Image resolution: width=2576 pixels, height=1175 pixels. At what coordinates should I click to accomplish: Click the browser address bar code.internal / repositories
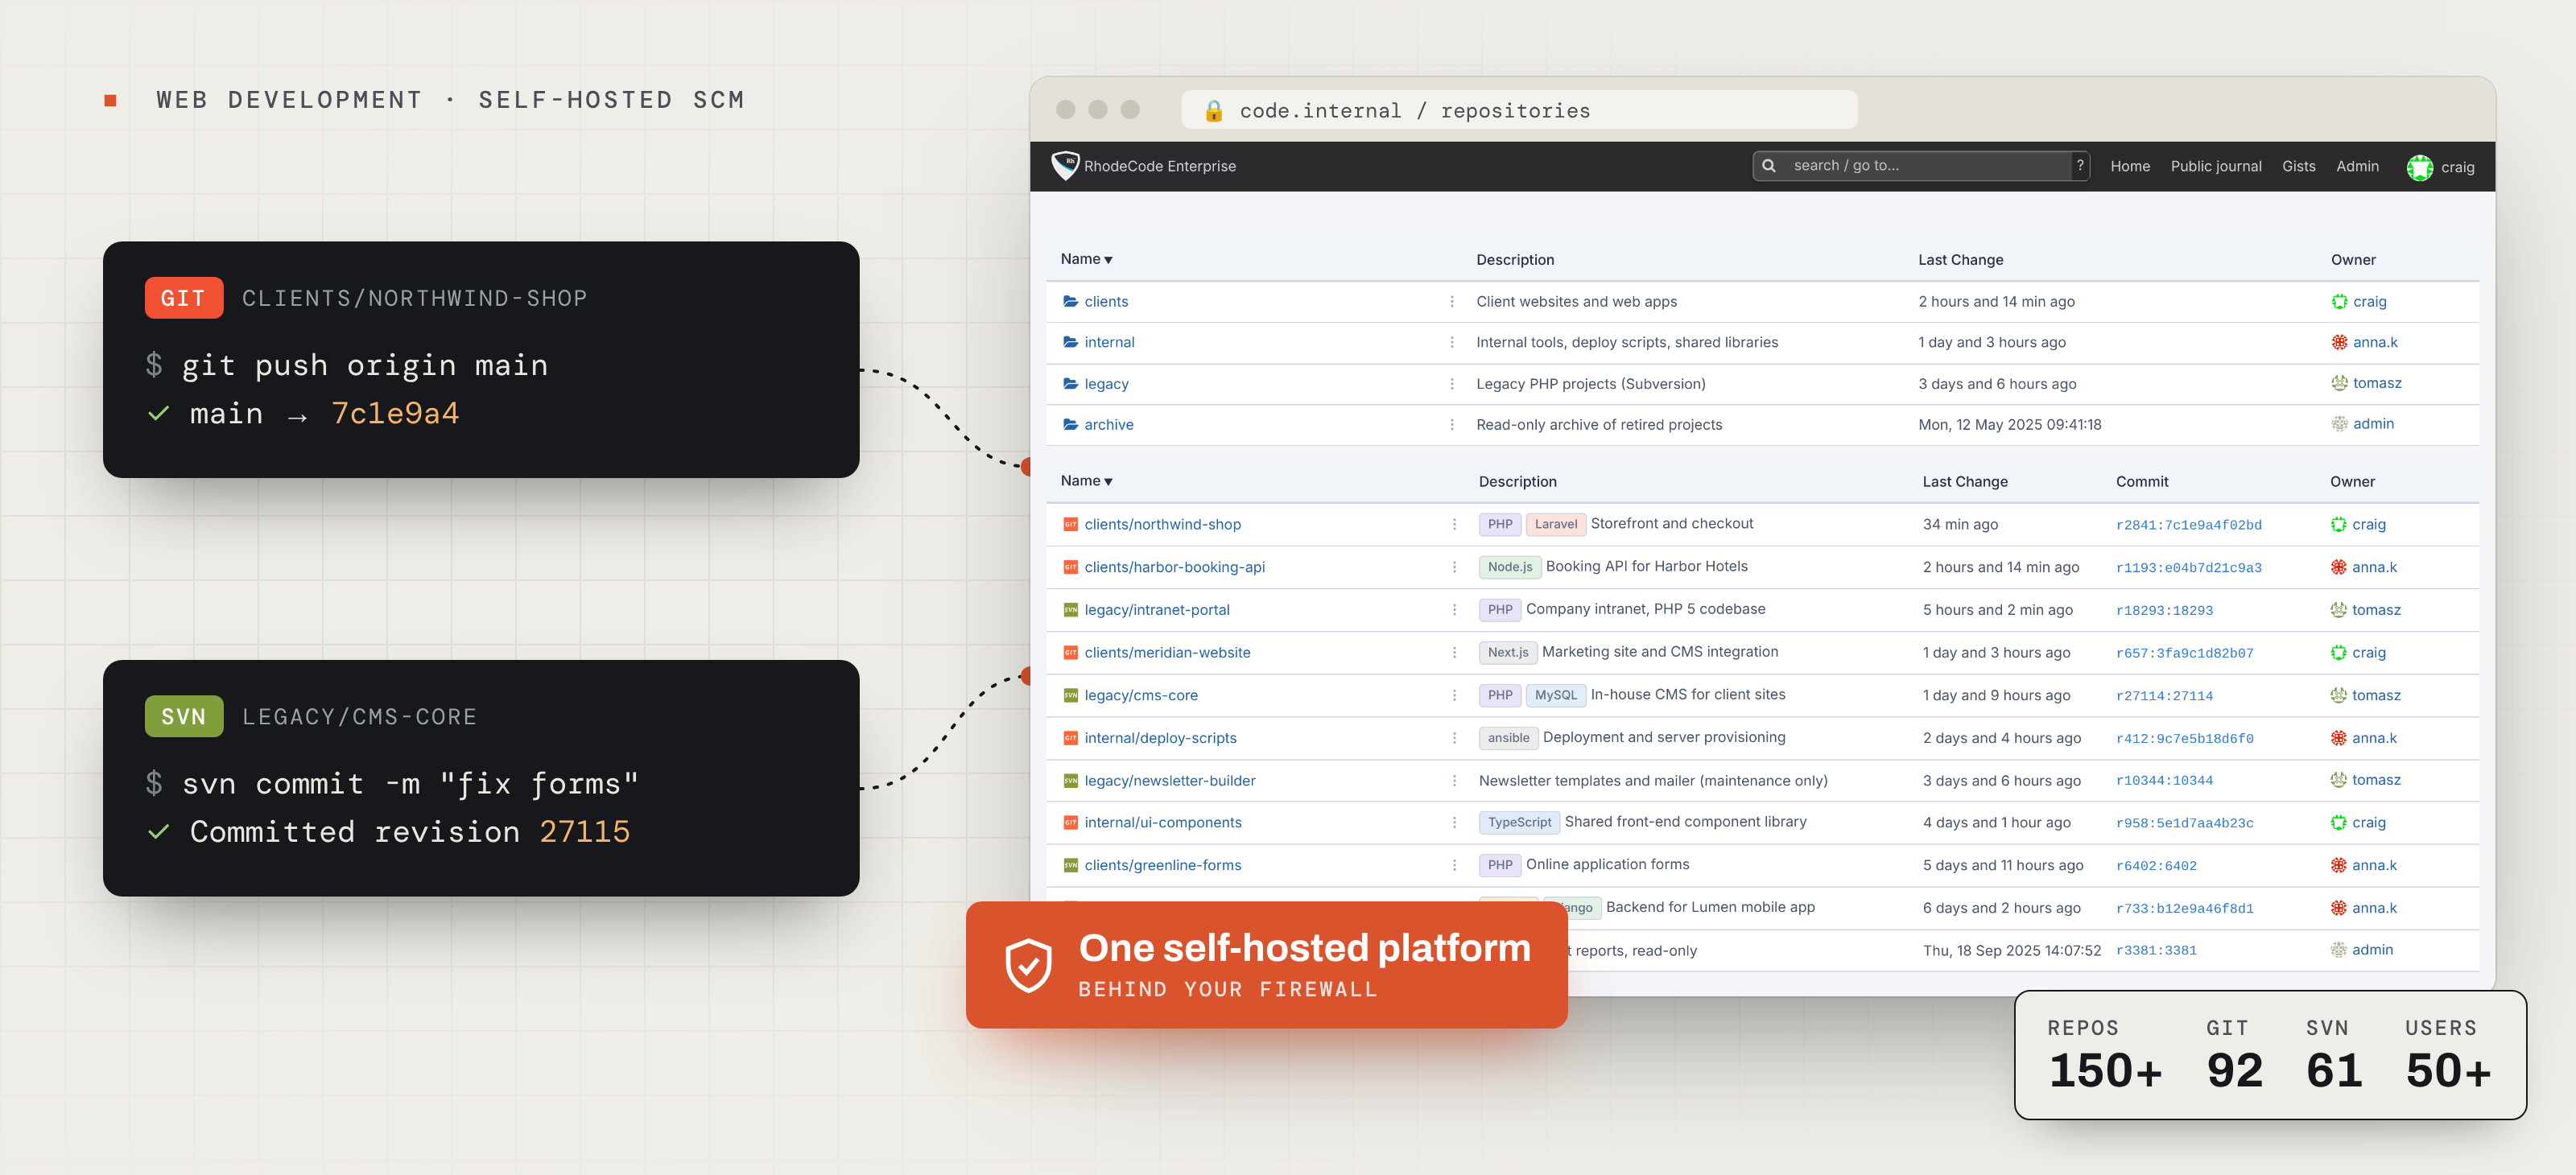coord(1518,110)
